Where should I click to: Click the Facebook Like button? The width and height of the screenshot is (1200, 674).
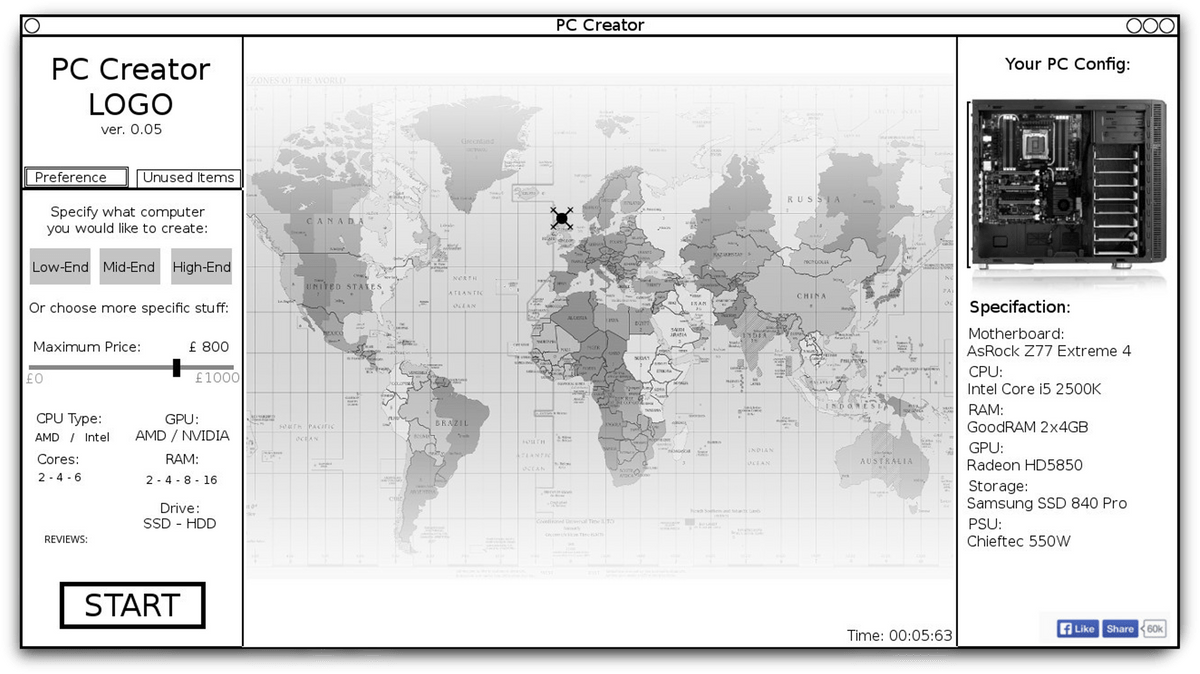coord(1077,628)
